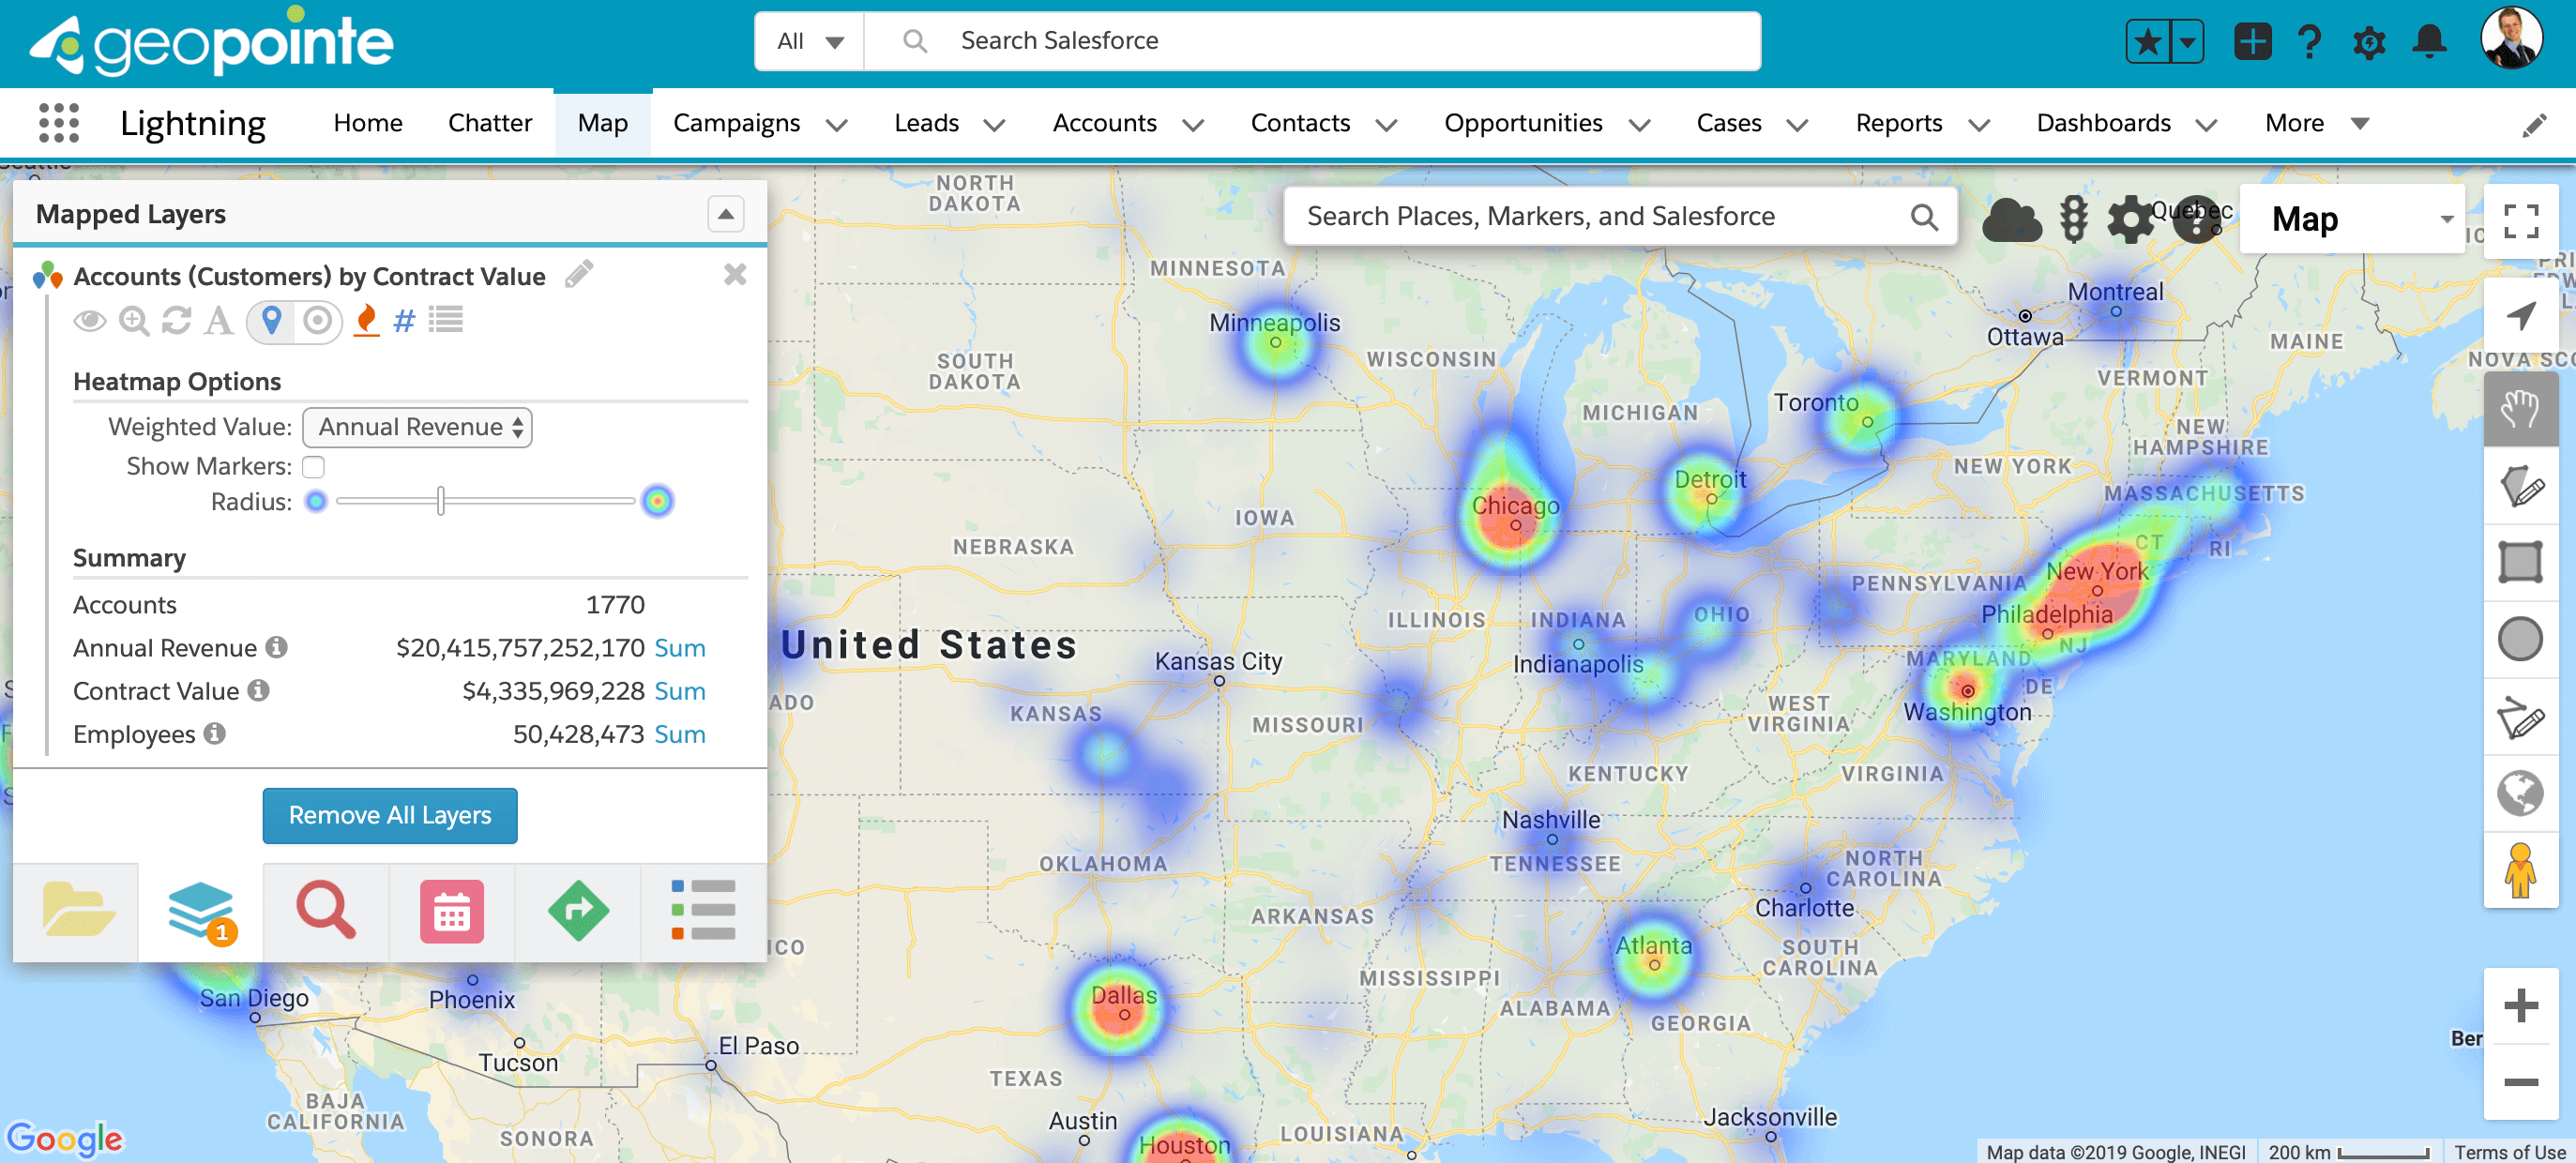
Task: Open the Contacts tab
Action: click(1300, 123)
